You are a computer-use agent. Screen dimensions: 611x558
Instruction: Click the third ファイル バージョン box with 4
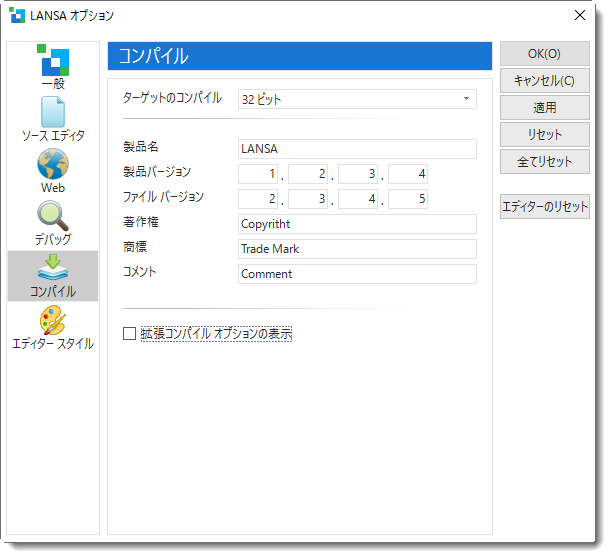358,199
